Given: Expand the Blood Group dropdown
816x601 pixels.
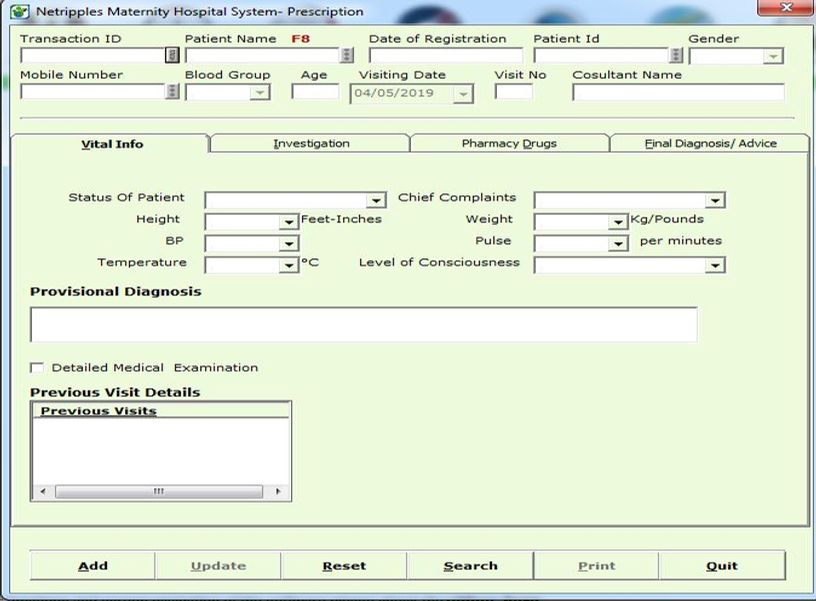Looking at the screenshot, I should tap(259, 93).
